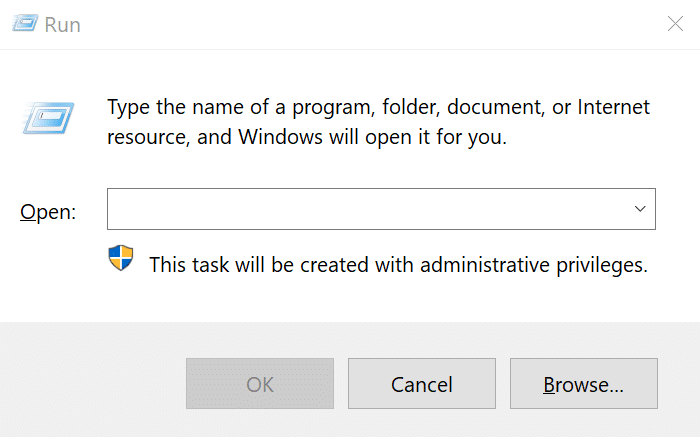Image resolution: width=700 pixels, height=437 pixels.
Task: Click the "resource, and Windows will open" line
Action: coord(307,138)
